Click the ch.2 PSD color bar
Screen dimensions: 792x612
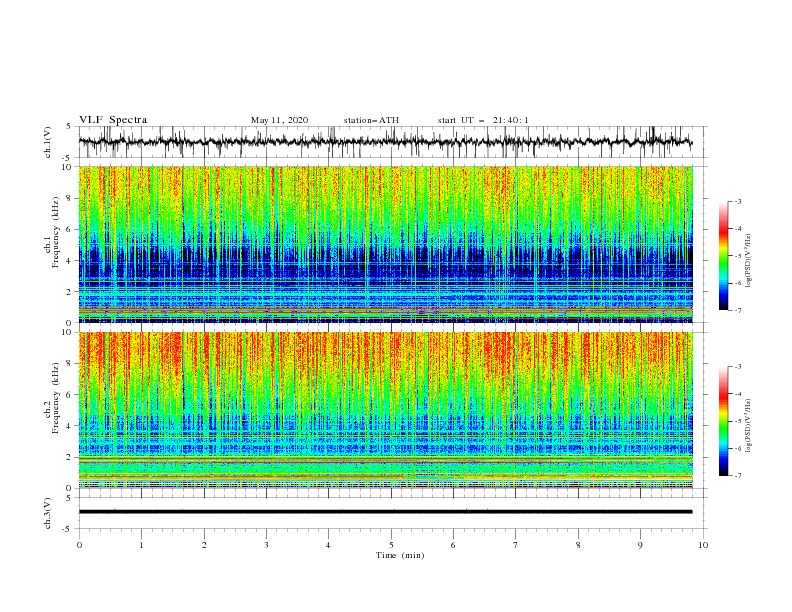pos(723,421)
